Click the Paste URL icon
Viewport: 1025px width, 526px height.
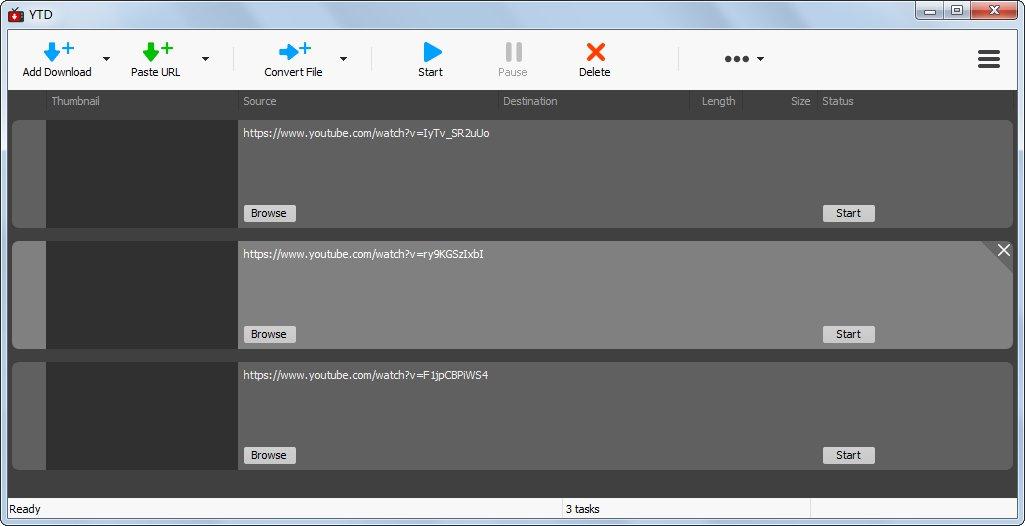[158, 51]
